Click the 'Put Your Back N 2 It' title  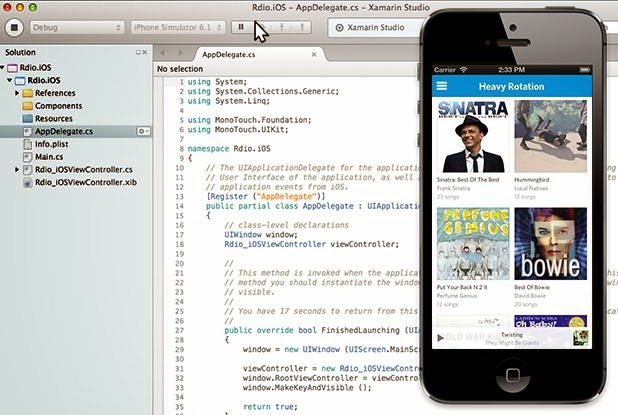[462, 287]
